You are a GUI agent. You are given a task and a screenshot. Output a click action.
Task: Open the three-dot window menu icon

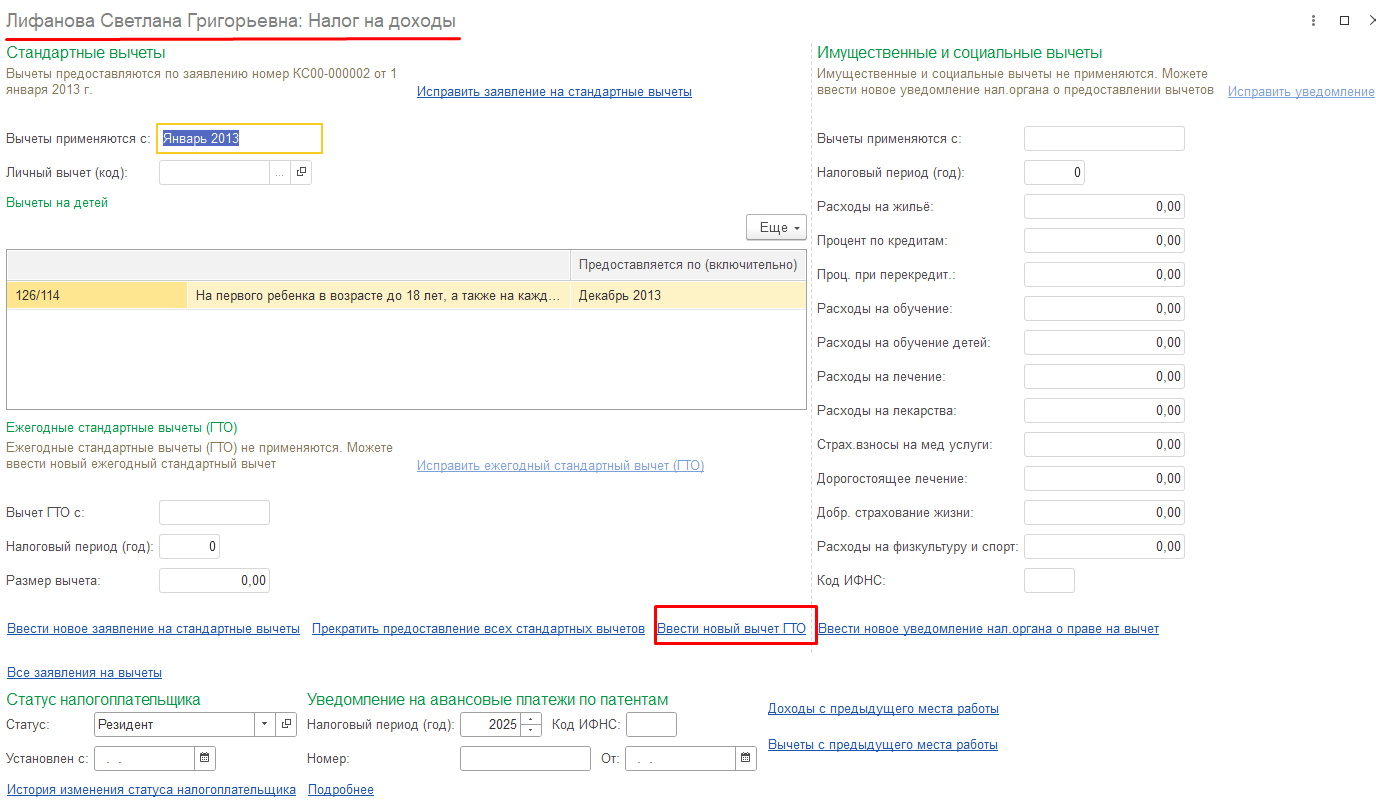1313,20
